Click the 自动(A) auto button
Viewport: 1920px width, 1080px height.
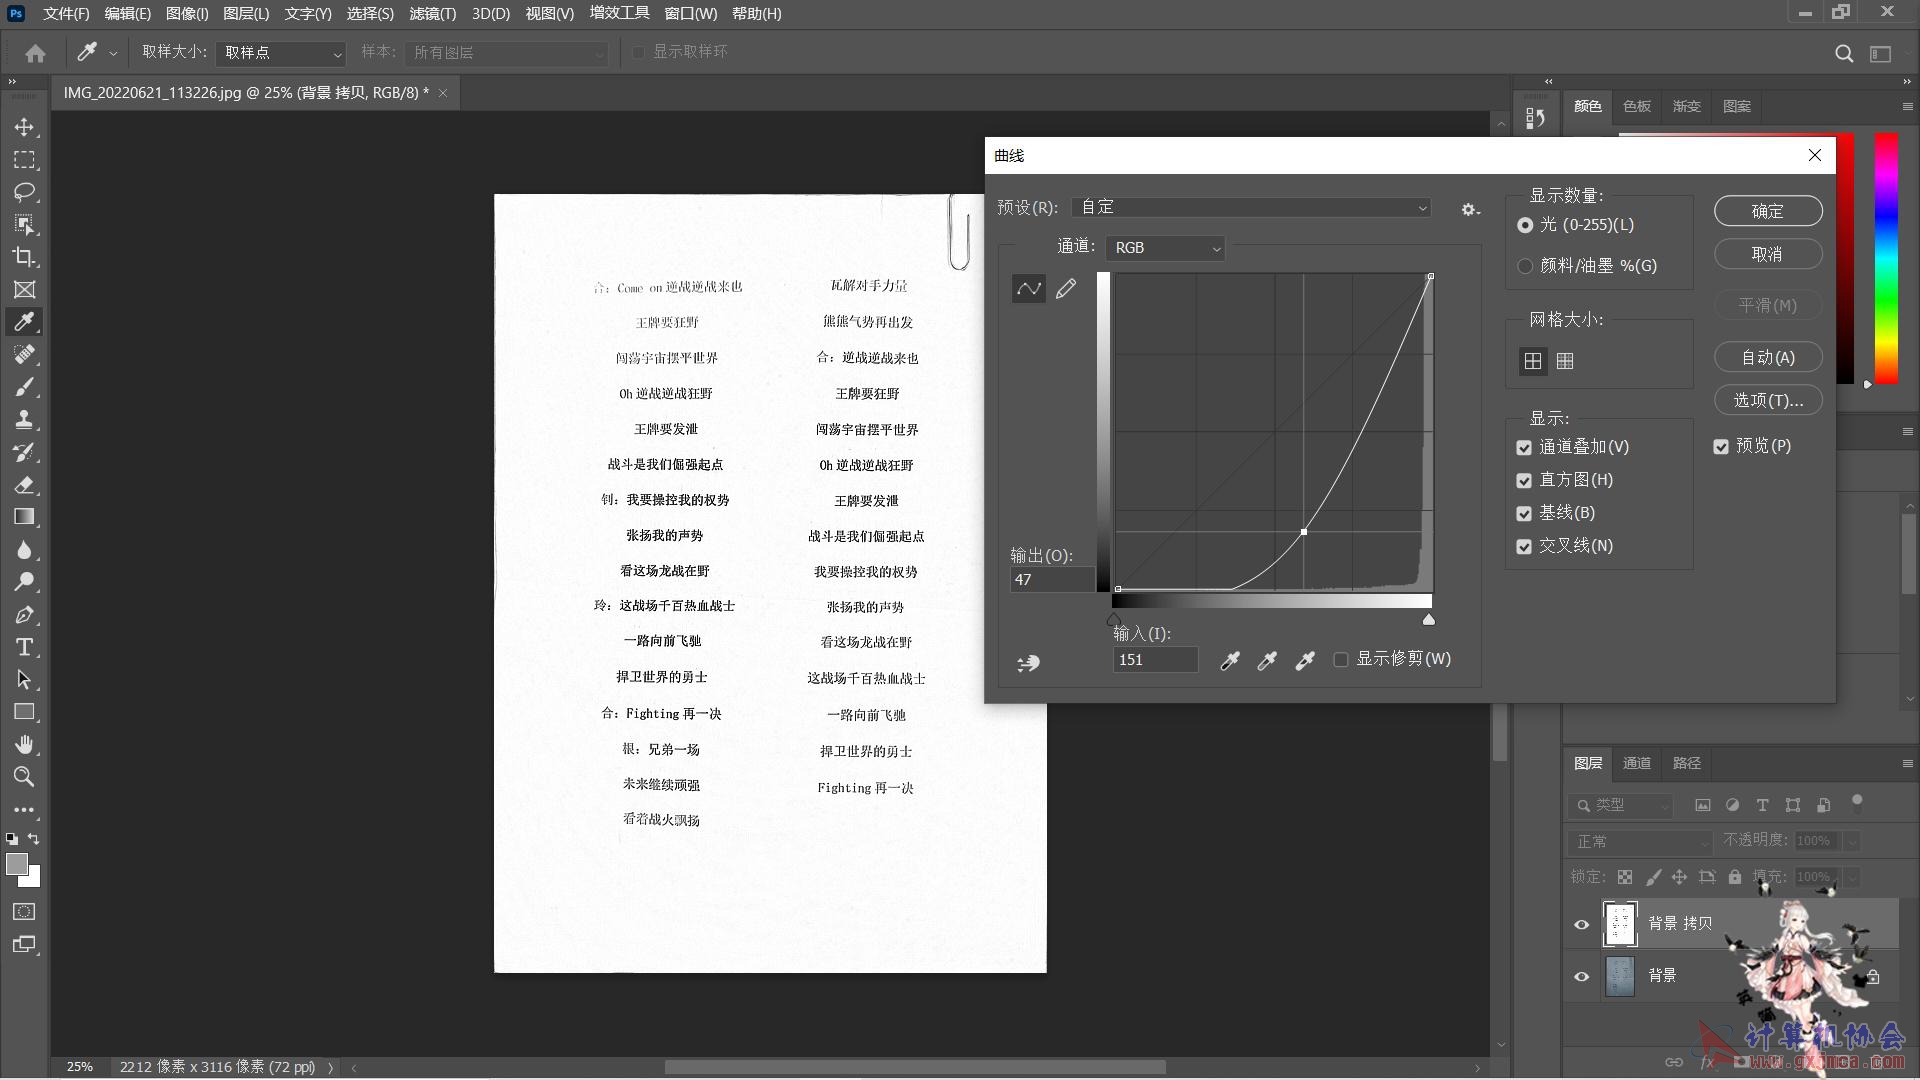click(1767, 357)
